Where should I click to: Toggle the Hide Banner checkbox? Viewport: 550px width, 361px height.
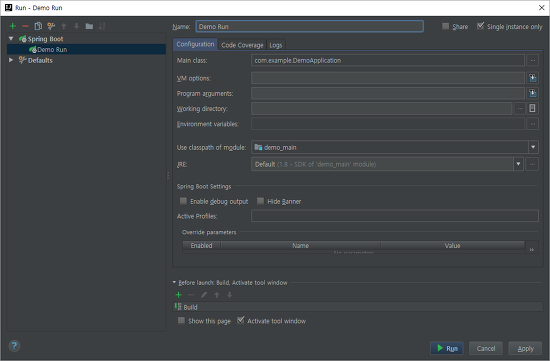pyautogui.click(x=260, y=201)
